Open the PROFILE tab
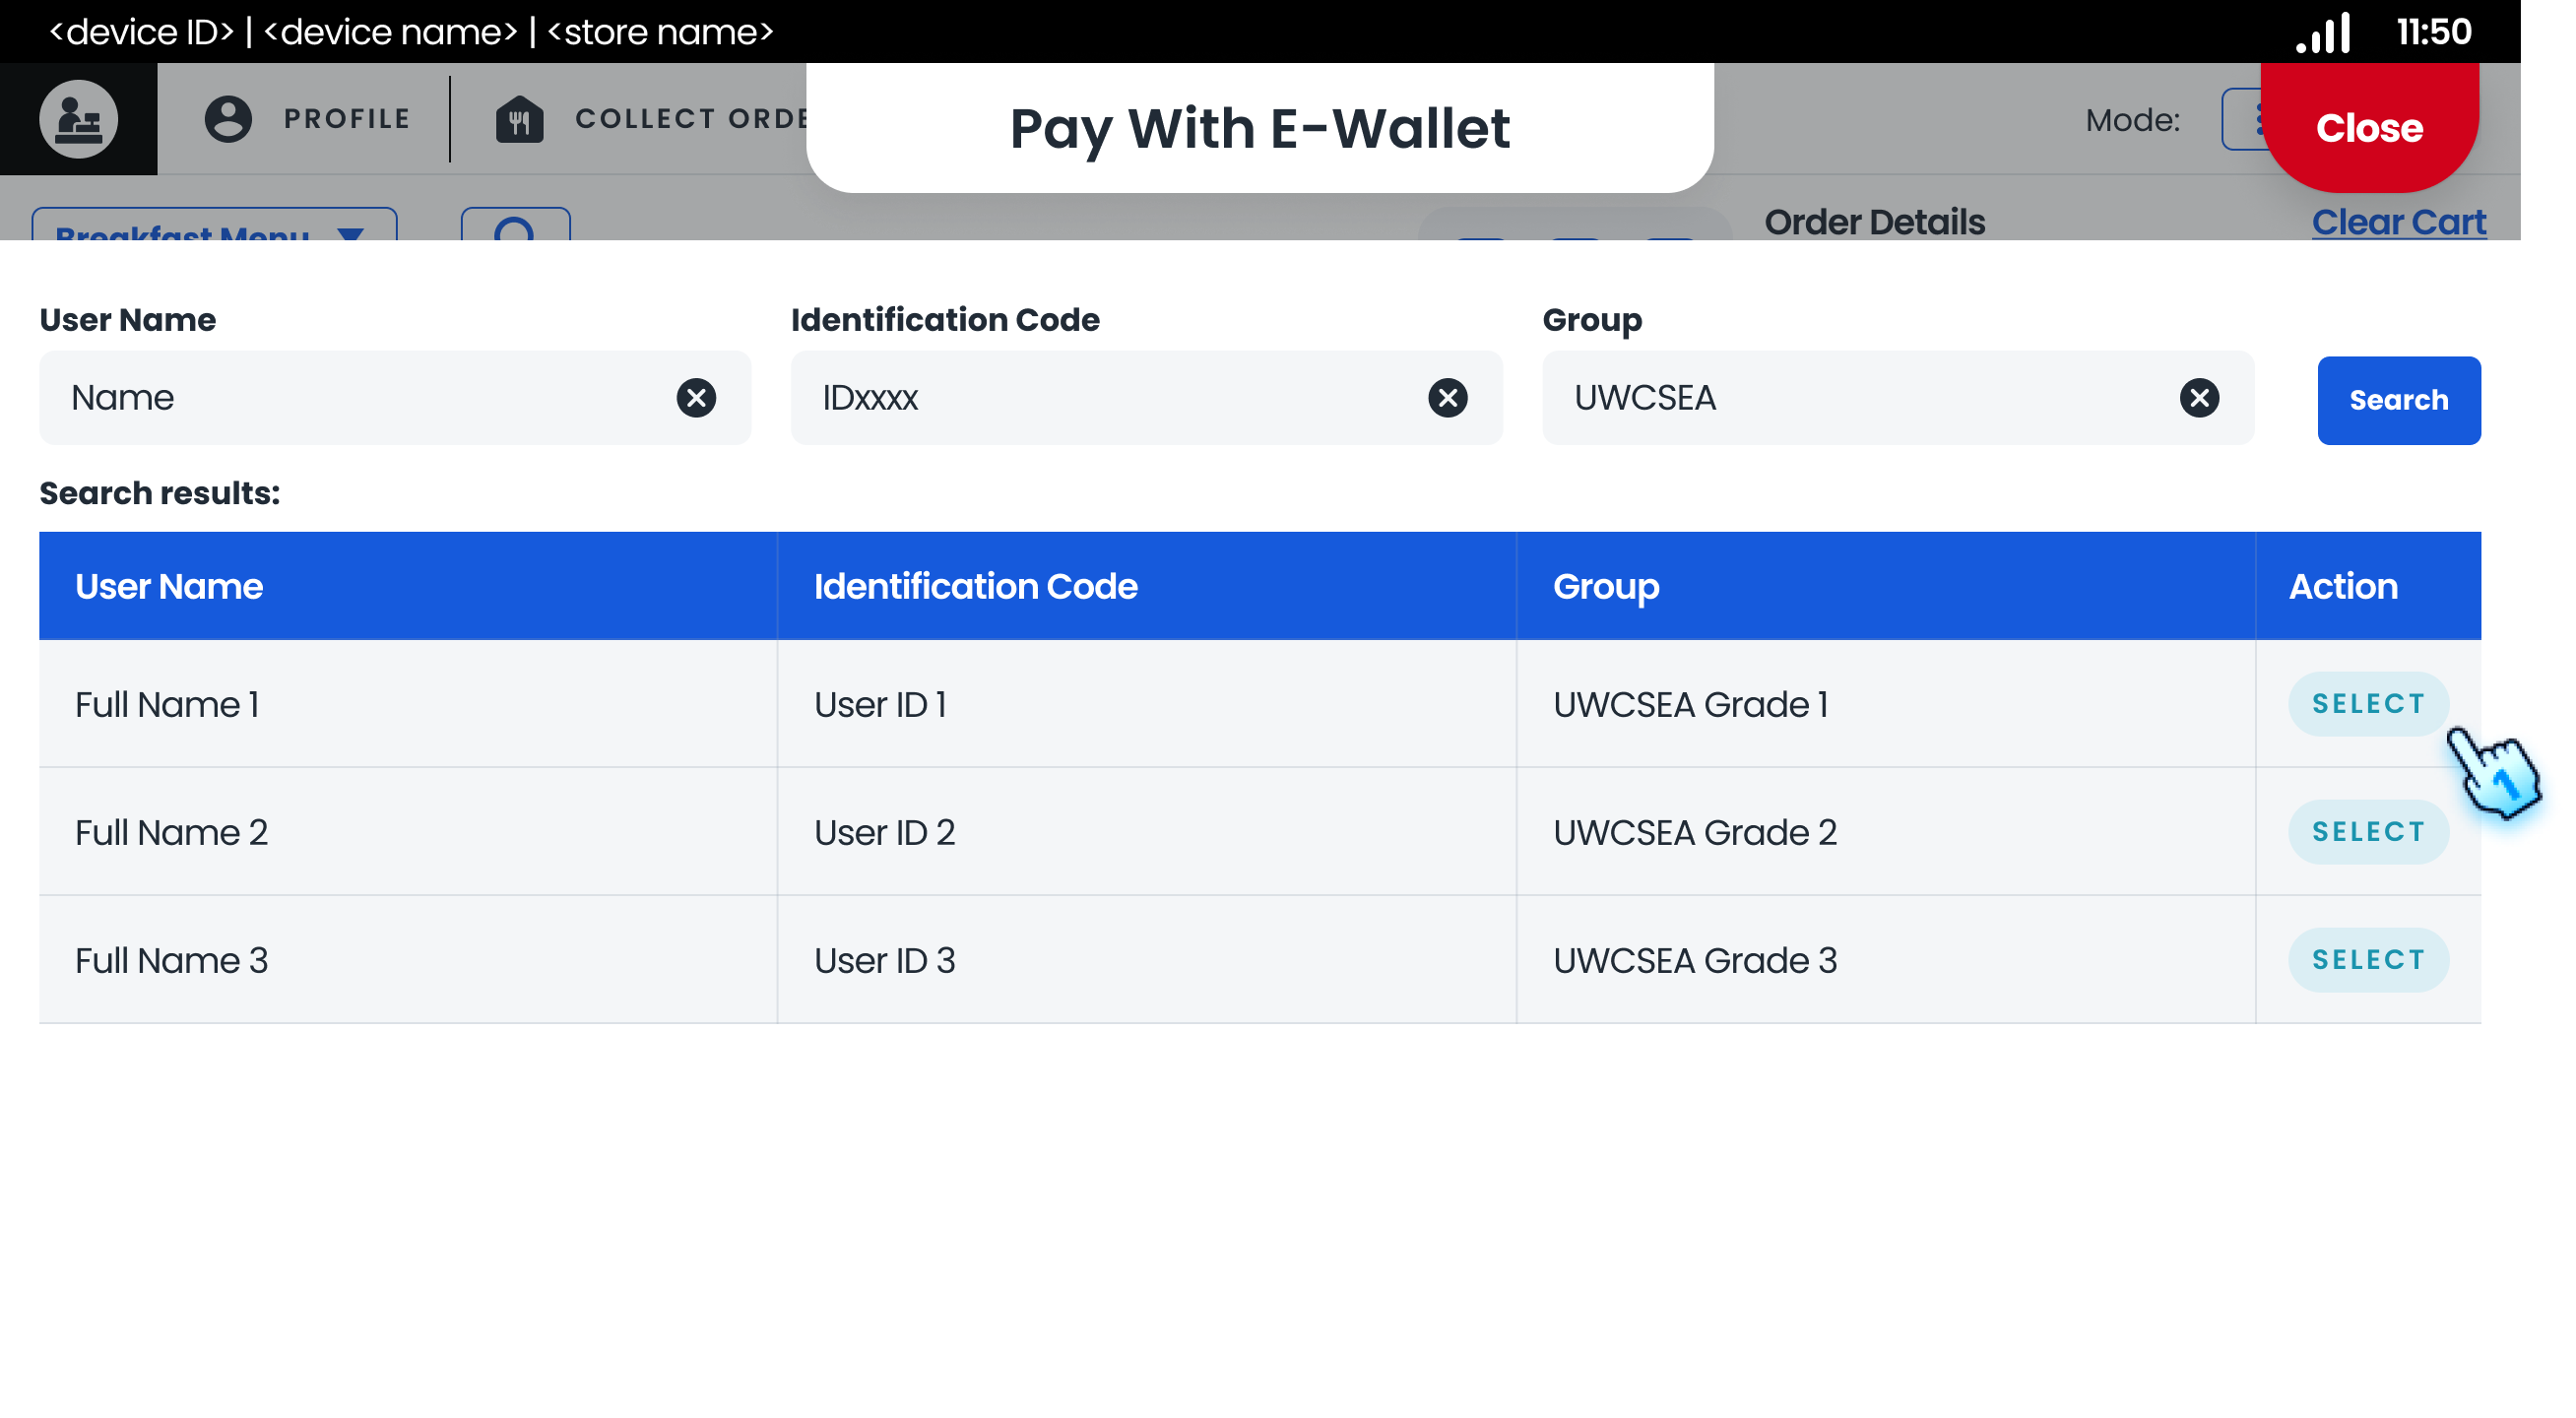Screen dimensions: 2576x1418 pyautogui.click(x=346, y=119)
